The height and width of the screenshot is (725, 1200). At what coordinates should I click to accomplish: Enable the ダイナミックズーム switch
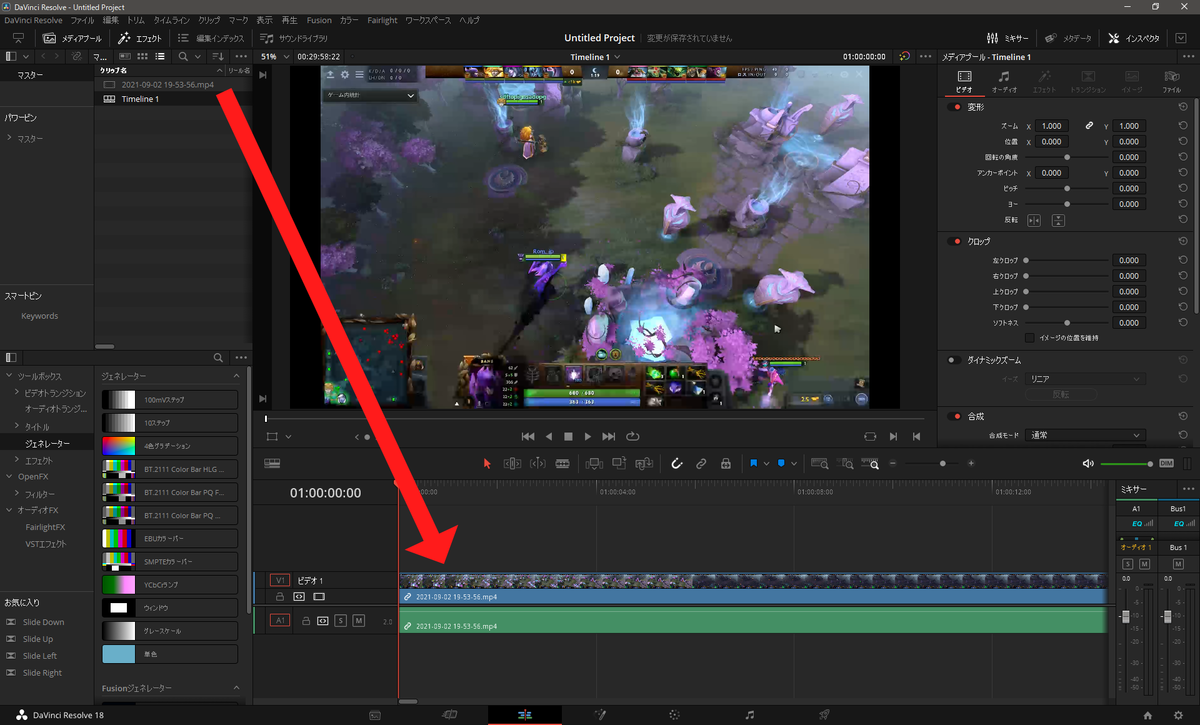tap(954, 359)
